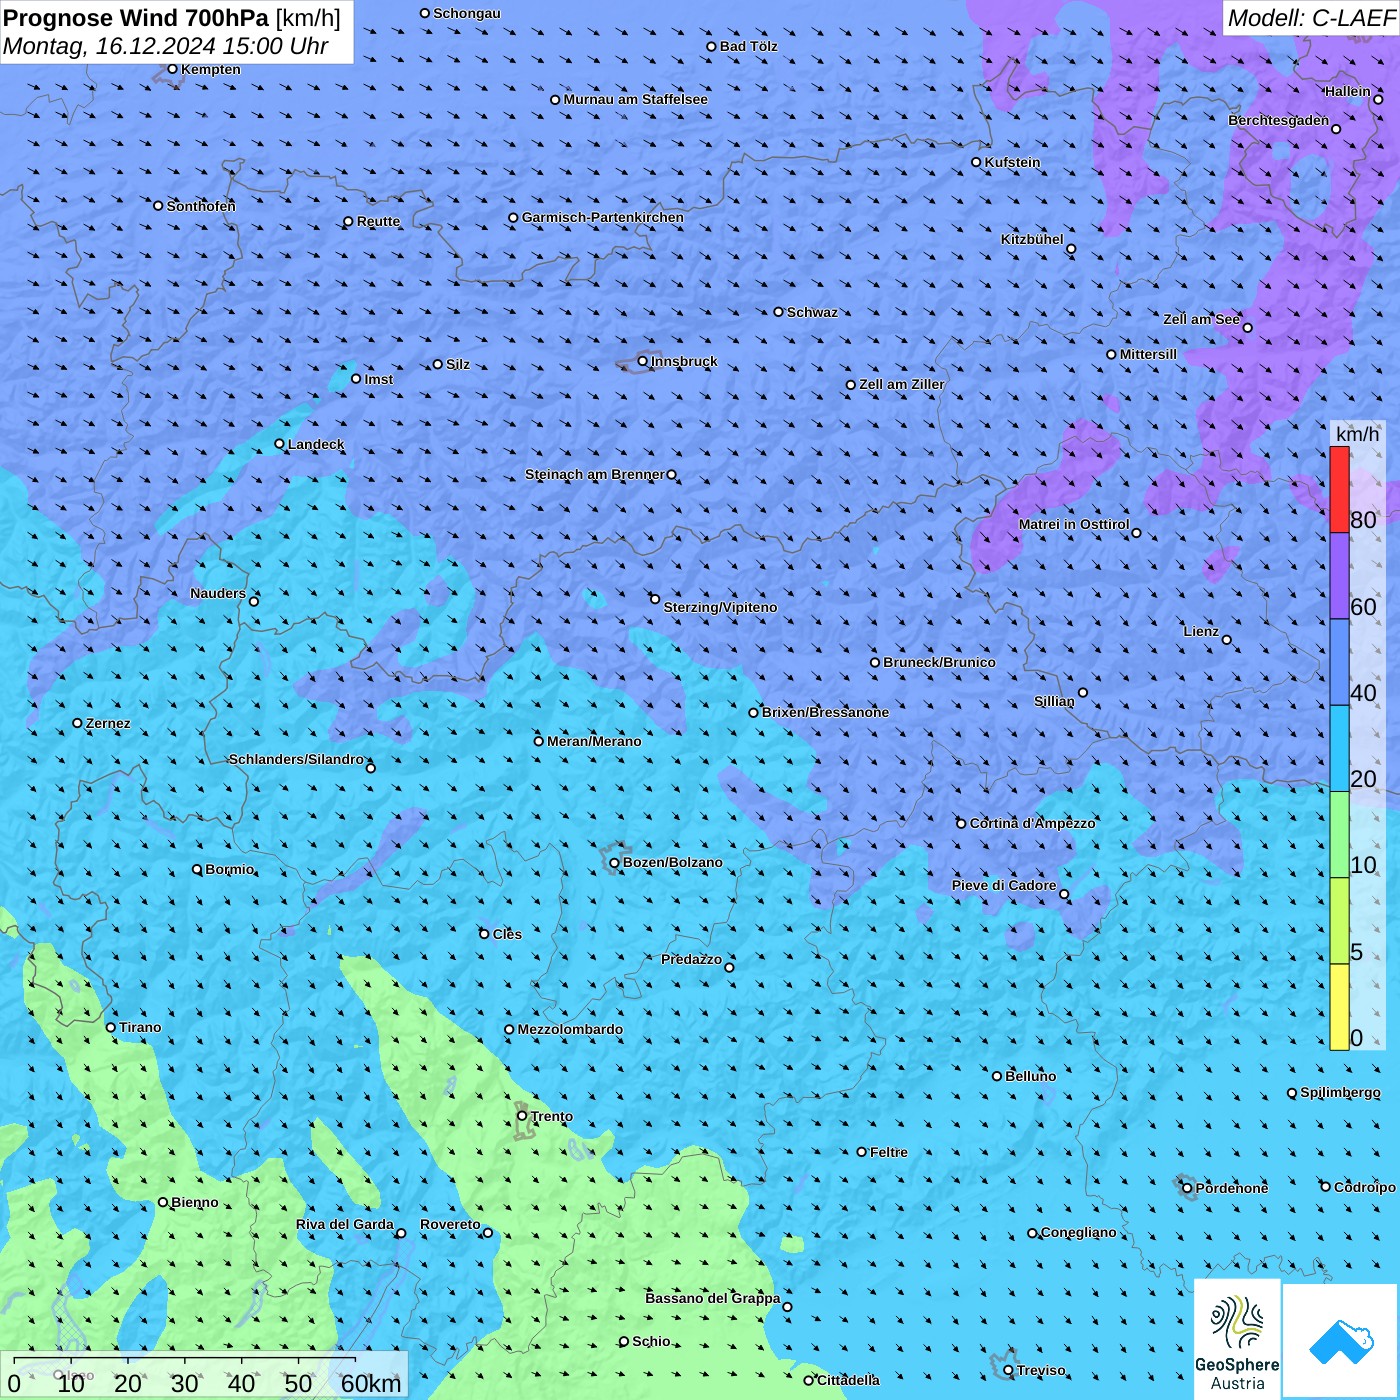Click the 'Meran/Merano' label

tap(594, 741)
